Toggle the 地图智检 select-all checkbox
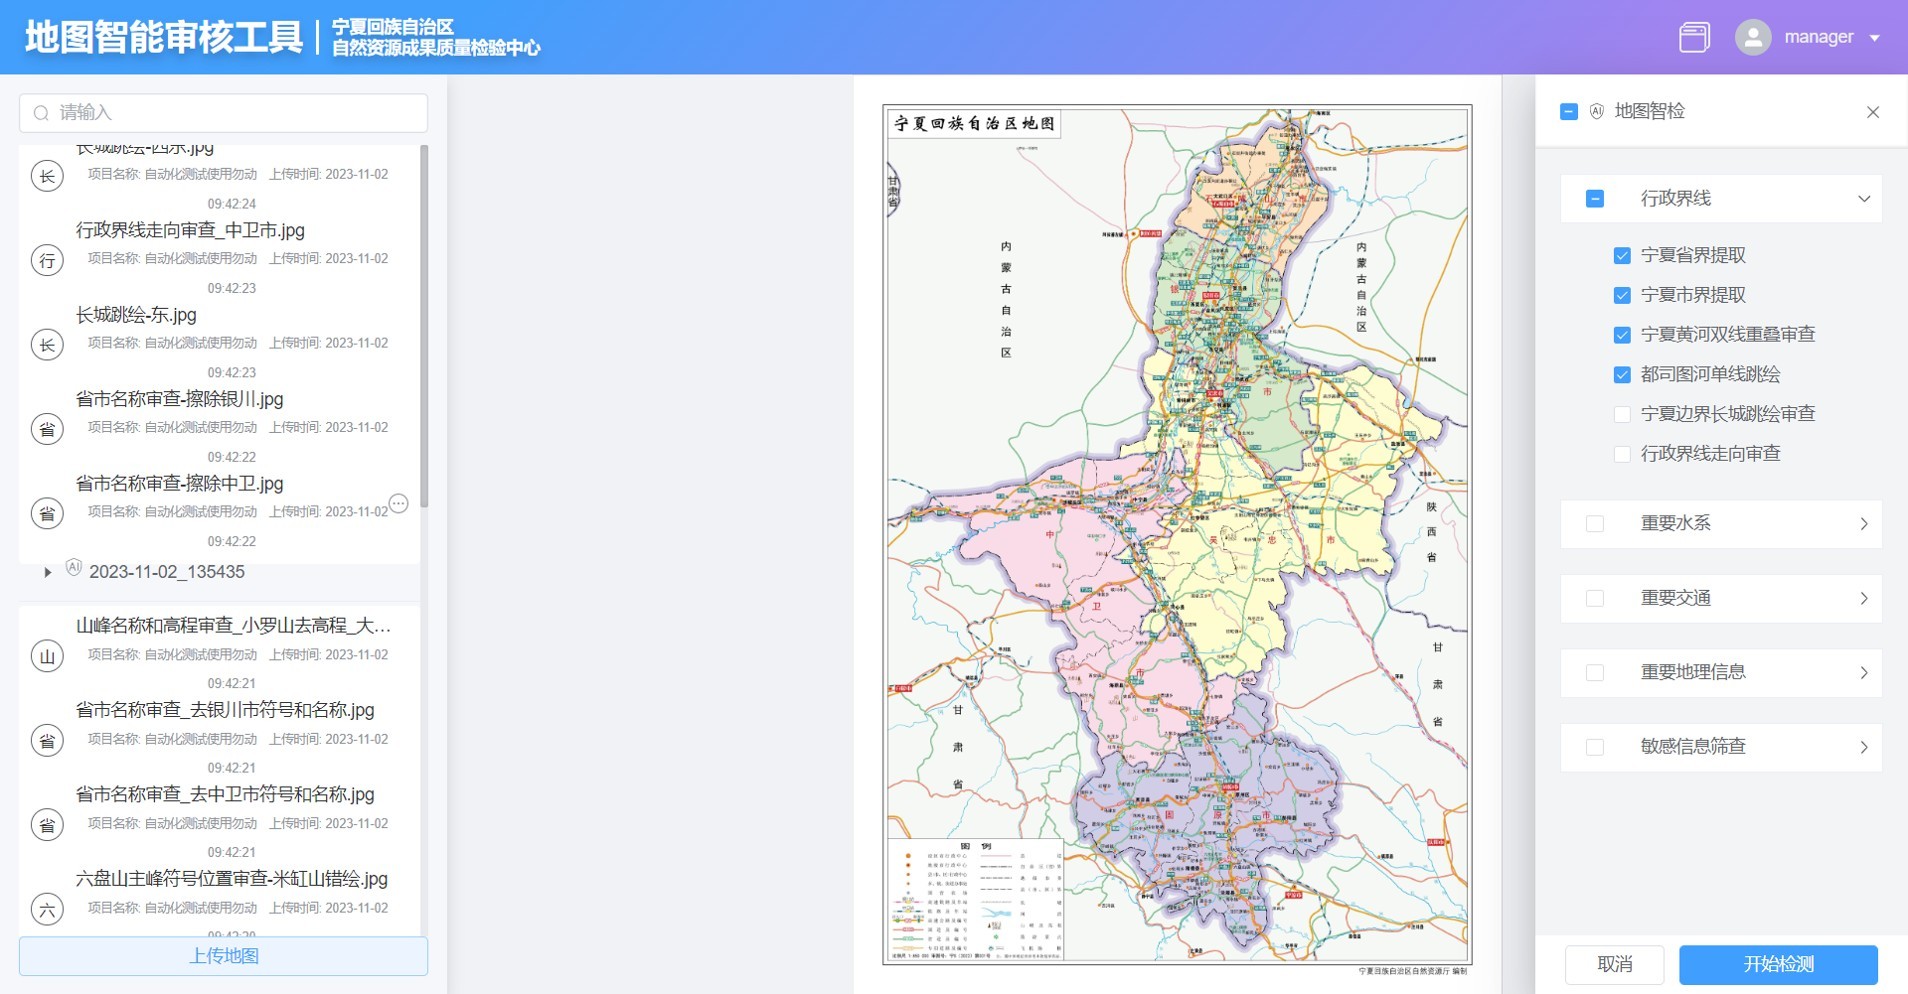Image resolution: width=1908 pixels, height=994 pixels. pyautogui.click(x=1569, y=111)
